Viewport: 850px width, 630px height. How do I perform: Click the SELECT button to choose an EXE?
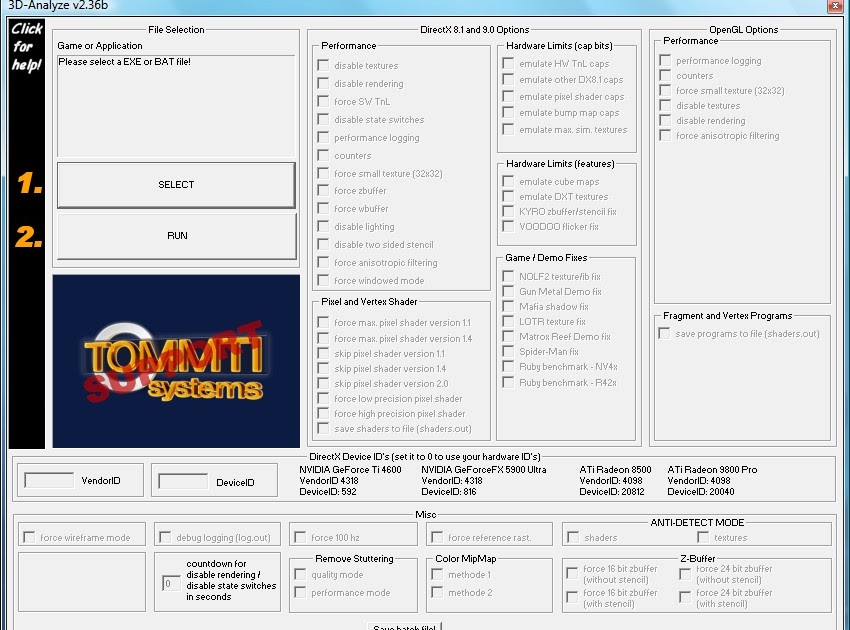pos(176,185)
